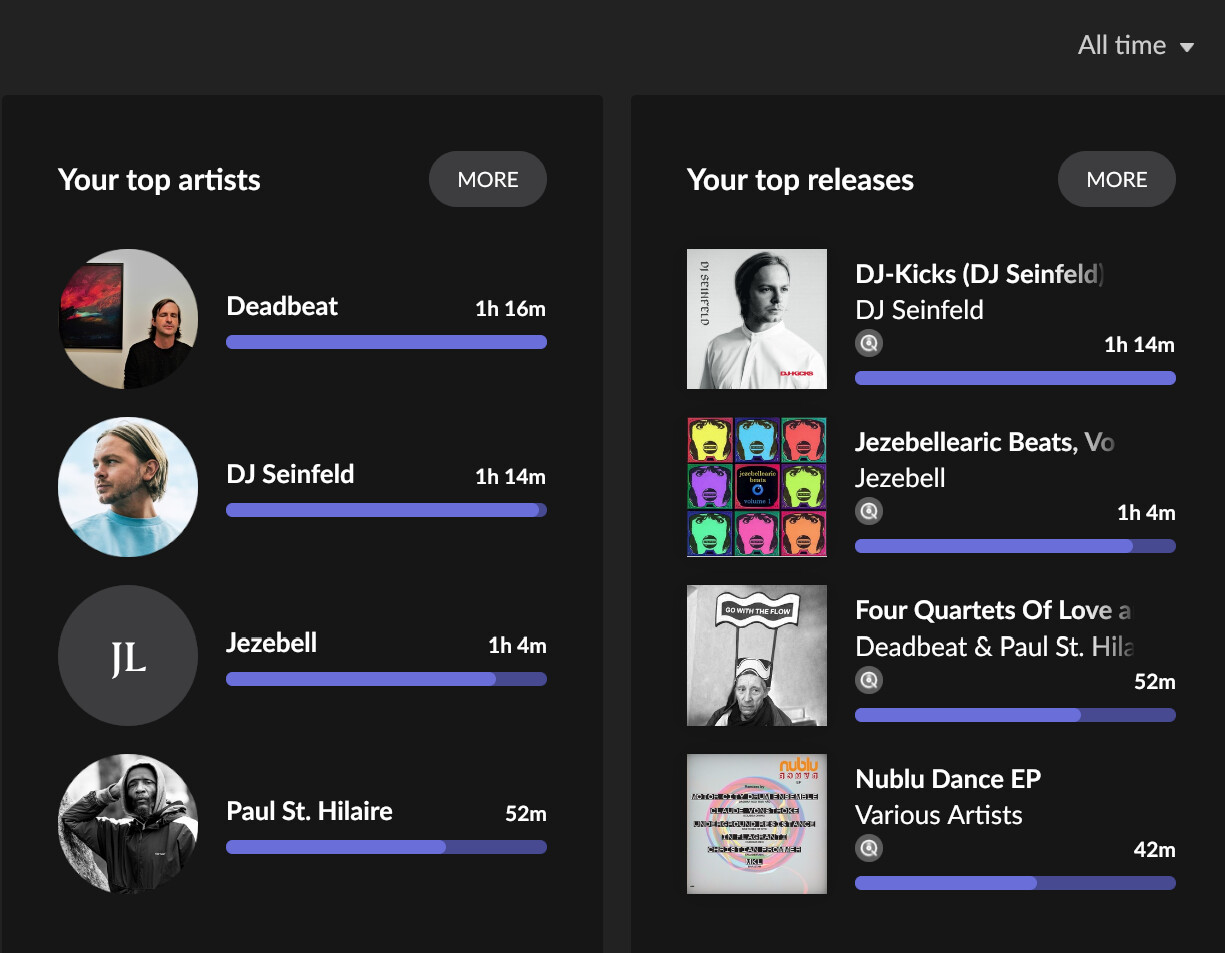Click MORE button for top releases
Screen dimensions: 1225x953
pos(1117,179)
